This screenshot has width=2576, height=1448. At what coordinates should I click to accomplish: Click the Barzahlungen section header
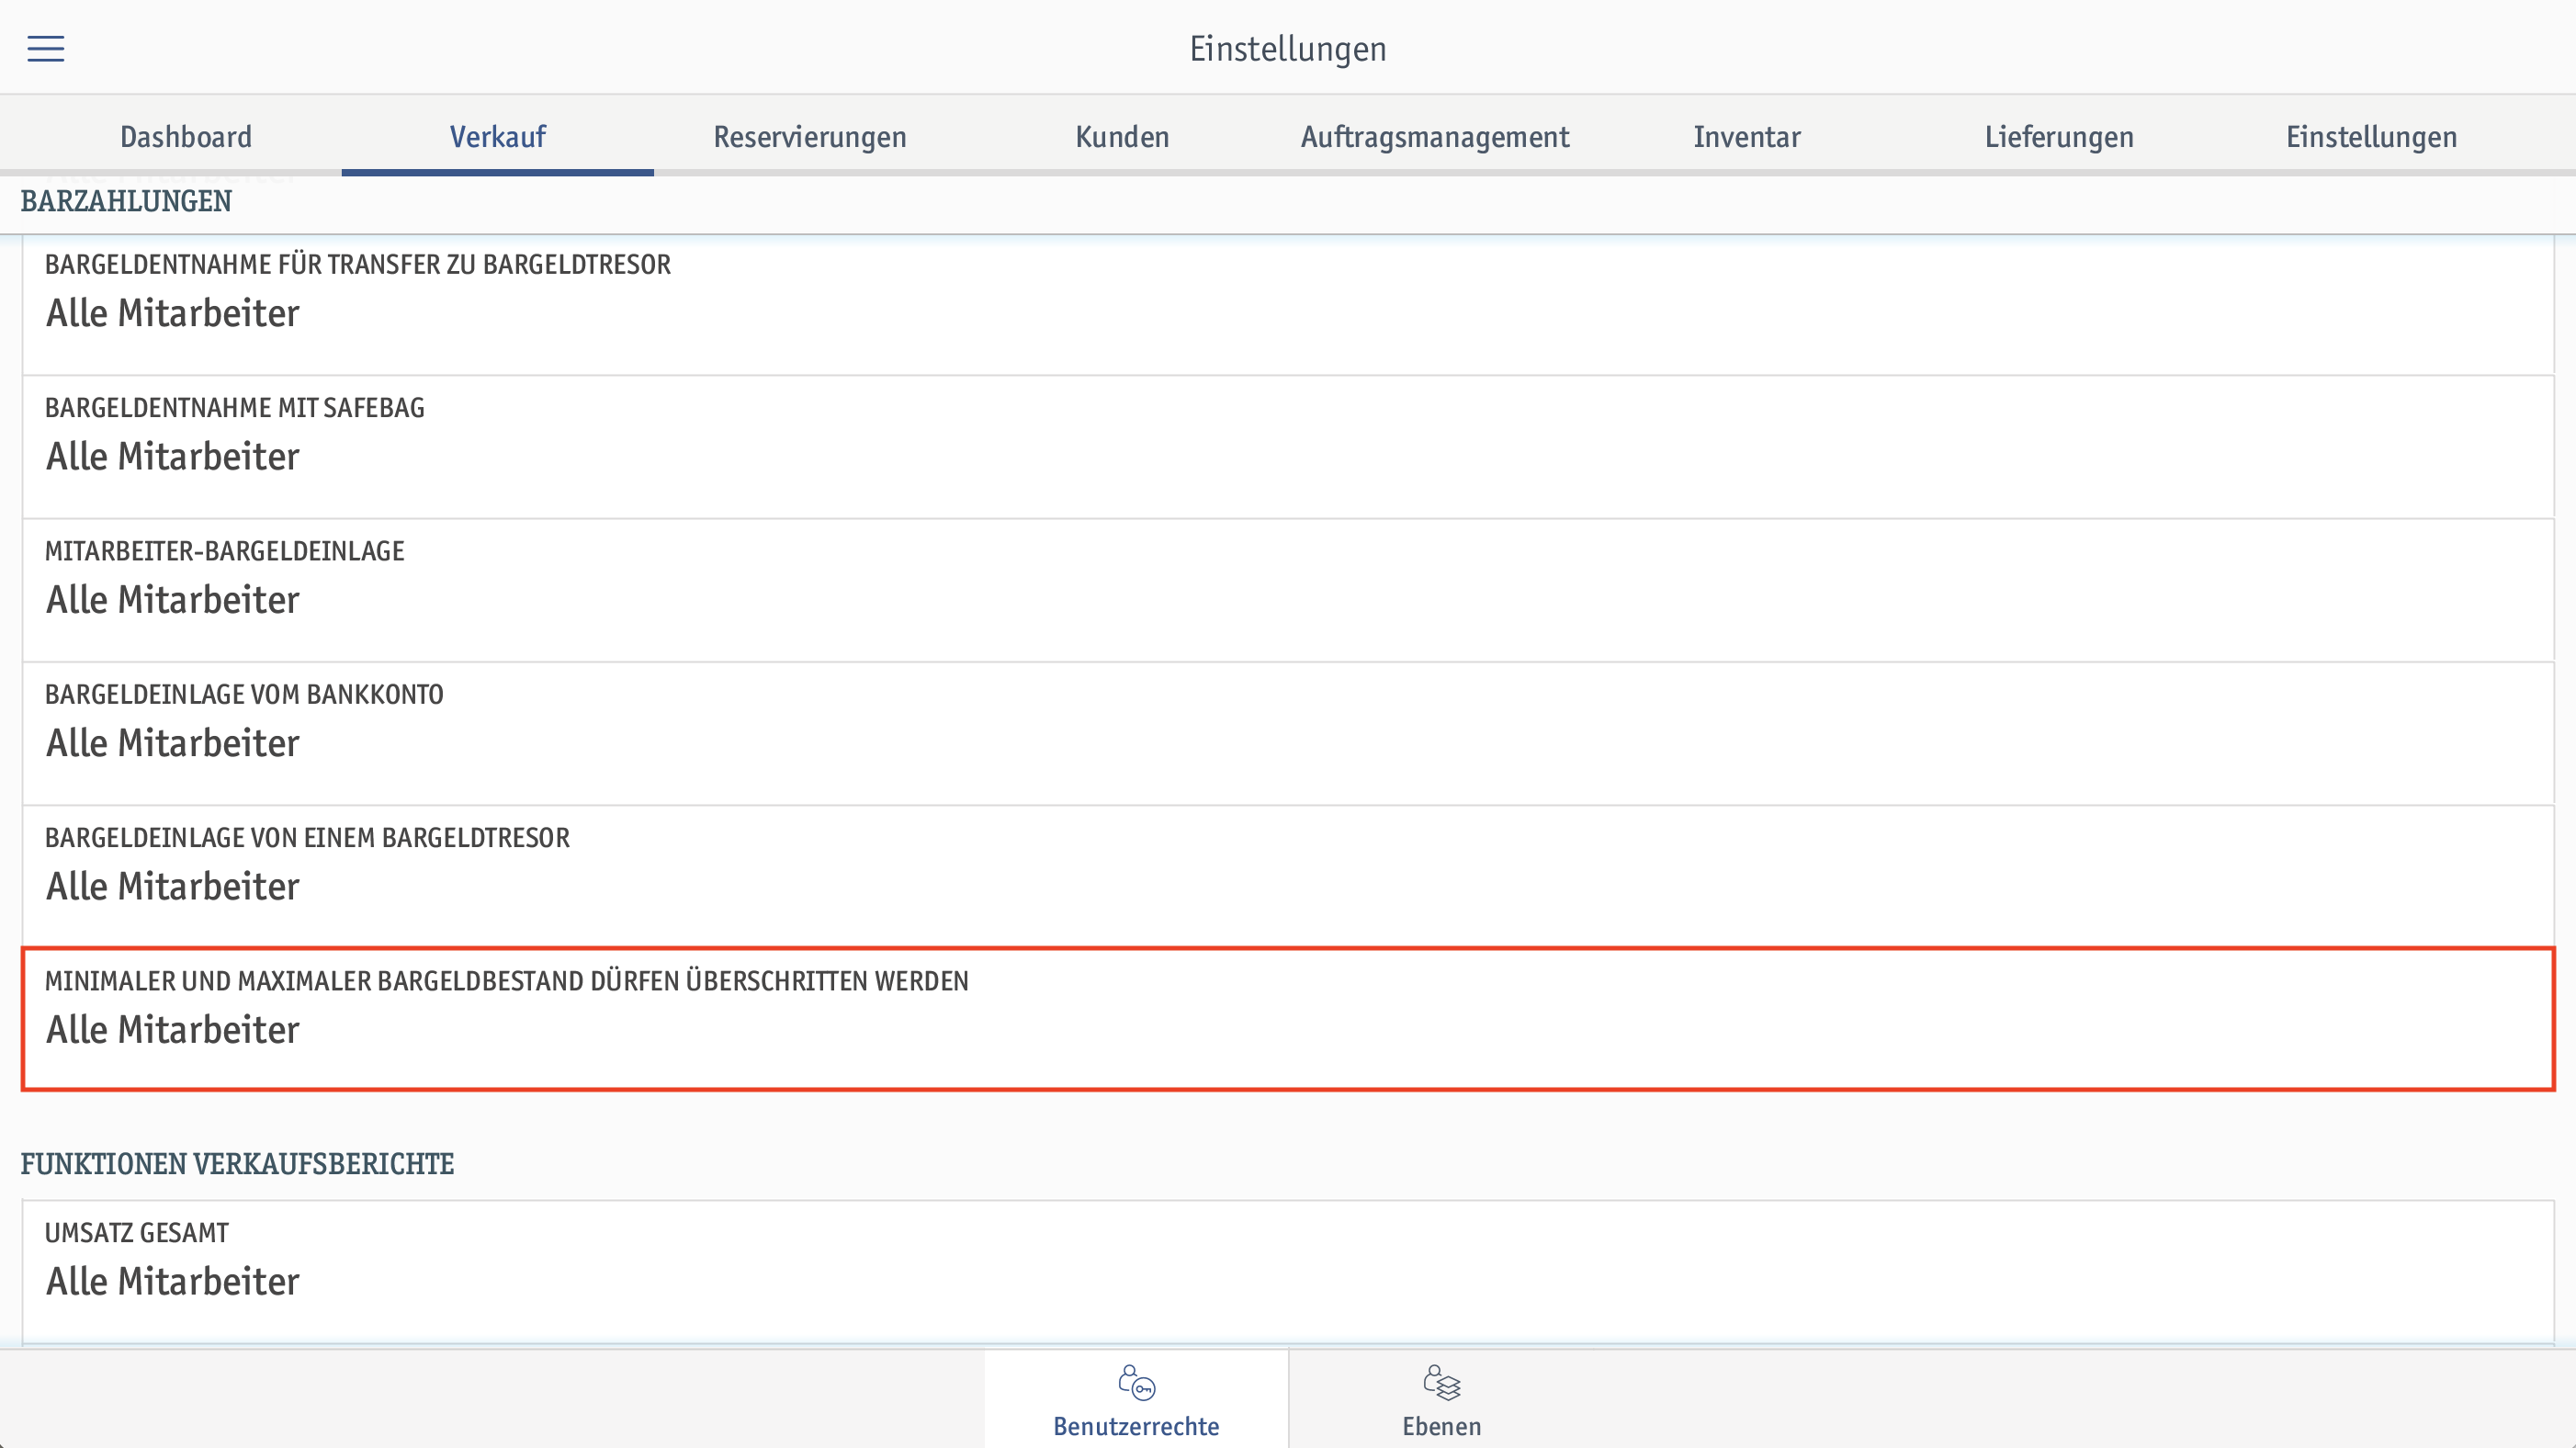126,201
